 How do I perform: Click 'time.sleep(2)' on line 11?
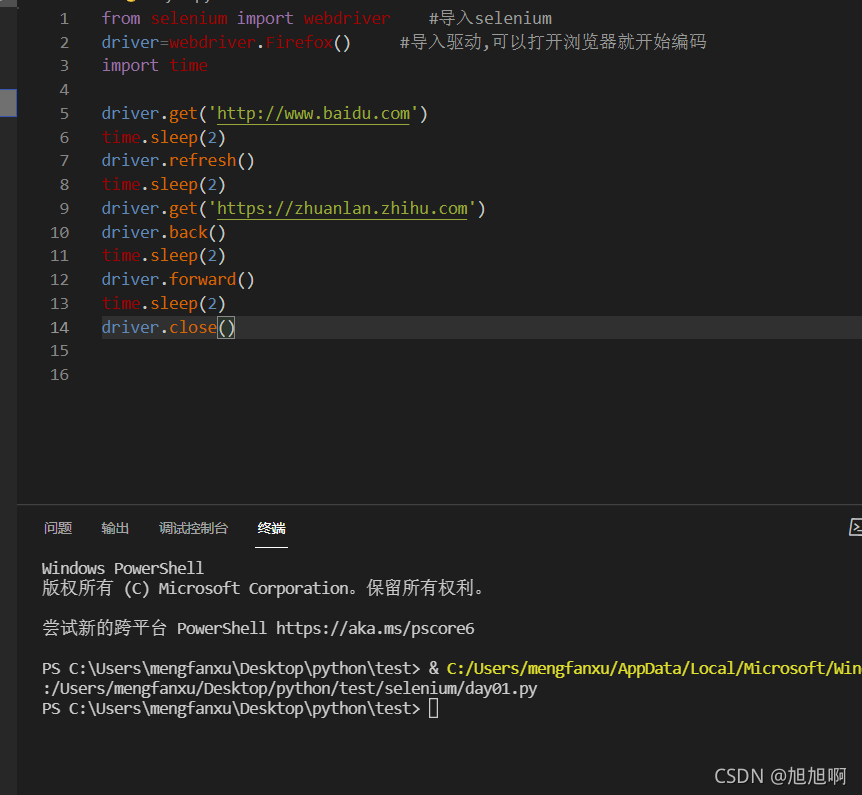[164, 256]
